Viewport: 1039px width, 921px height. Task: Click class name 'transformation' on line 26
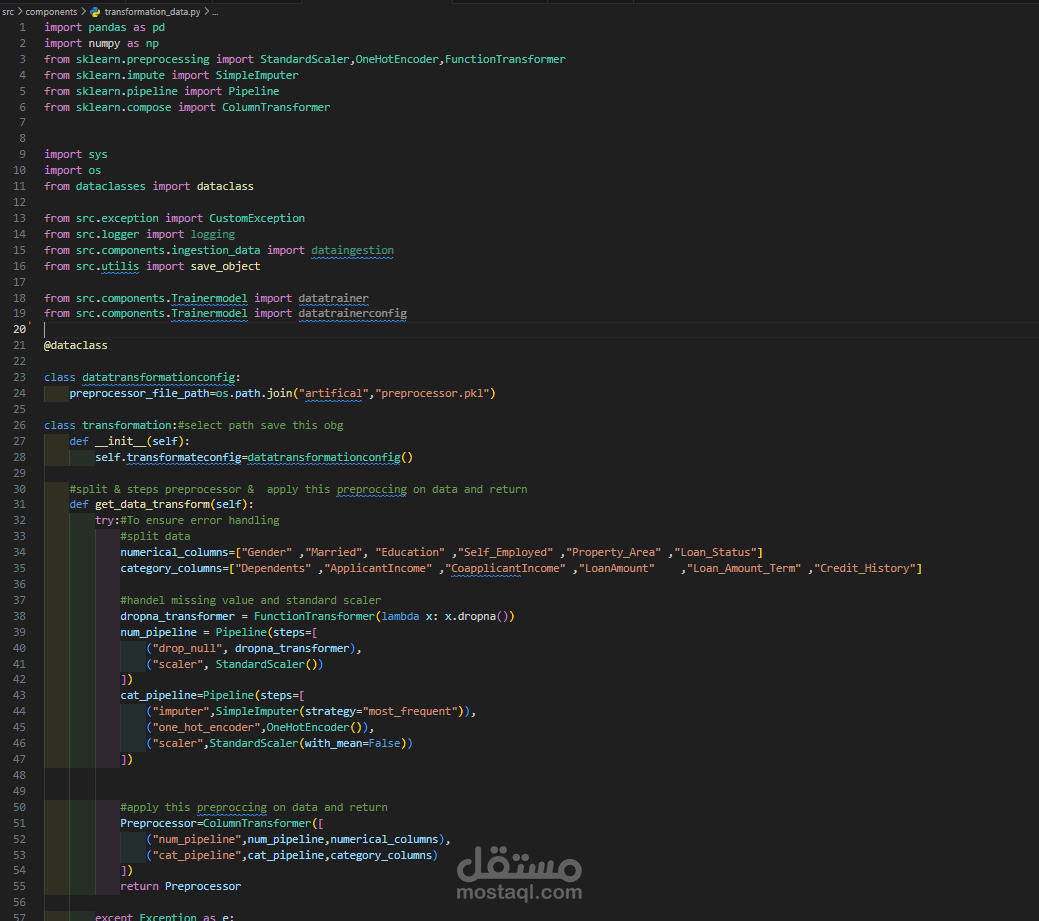coord(127,425)
